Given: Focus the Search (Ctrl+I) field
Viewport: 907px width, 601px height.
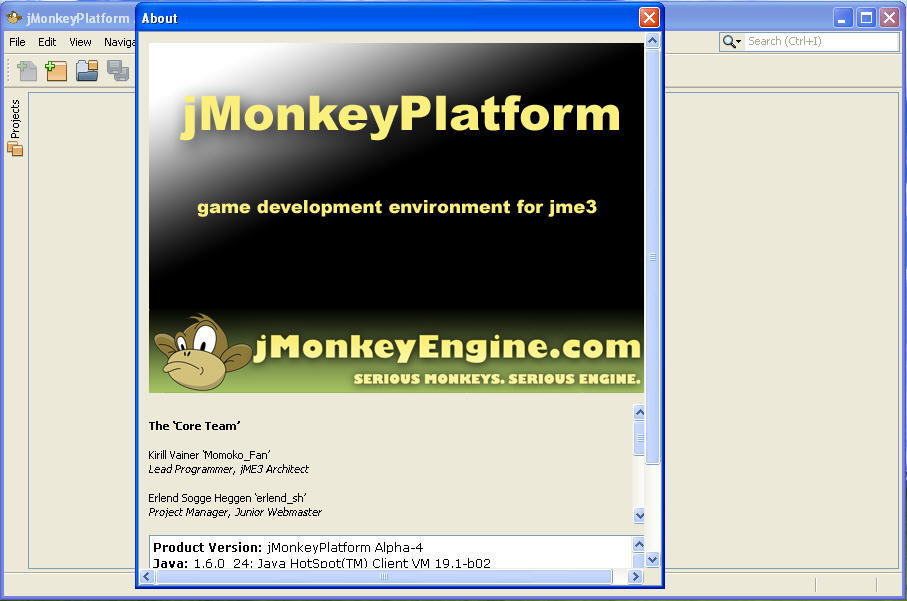Looking at the screenshot, I should [821, 41].
